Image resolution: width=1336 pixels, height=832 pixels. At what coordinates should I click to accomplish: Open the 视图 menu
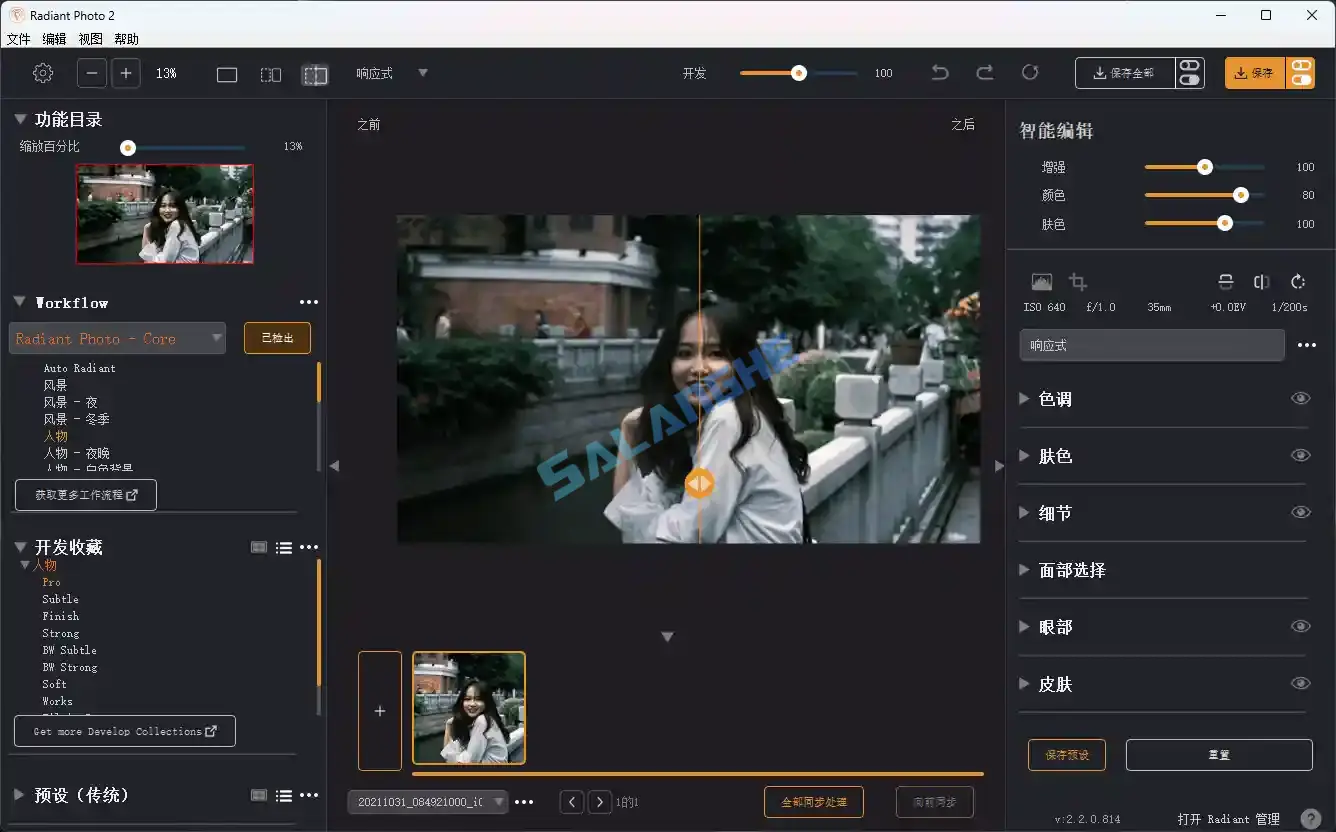[89, 38]
